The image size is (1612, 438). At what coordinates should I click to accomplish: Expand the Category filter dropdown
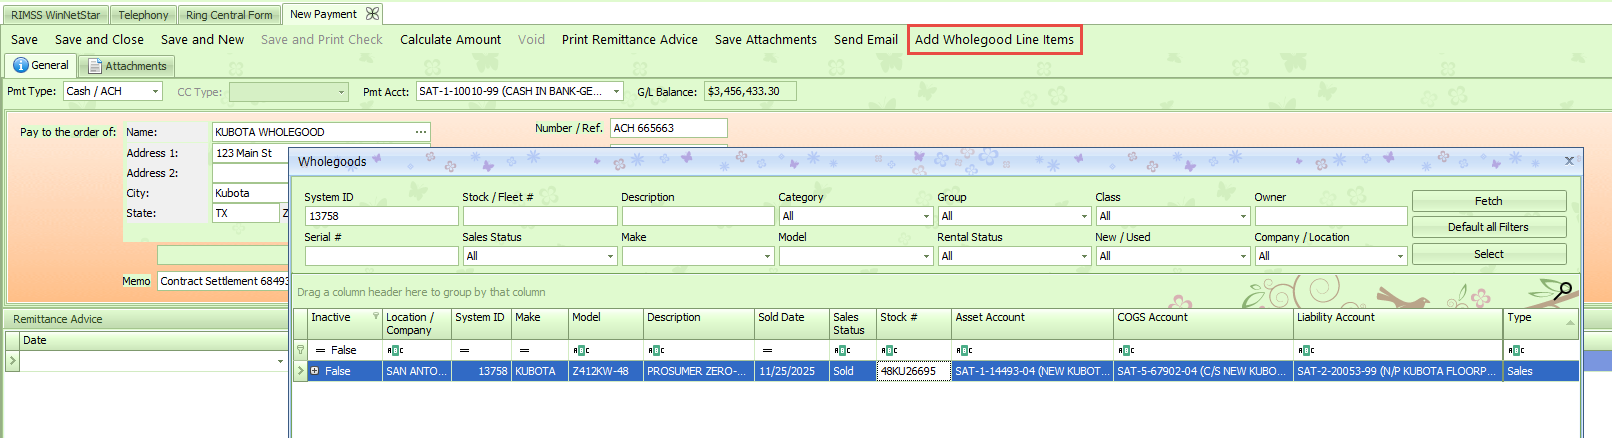[926, 216]
